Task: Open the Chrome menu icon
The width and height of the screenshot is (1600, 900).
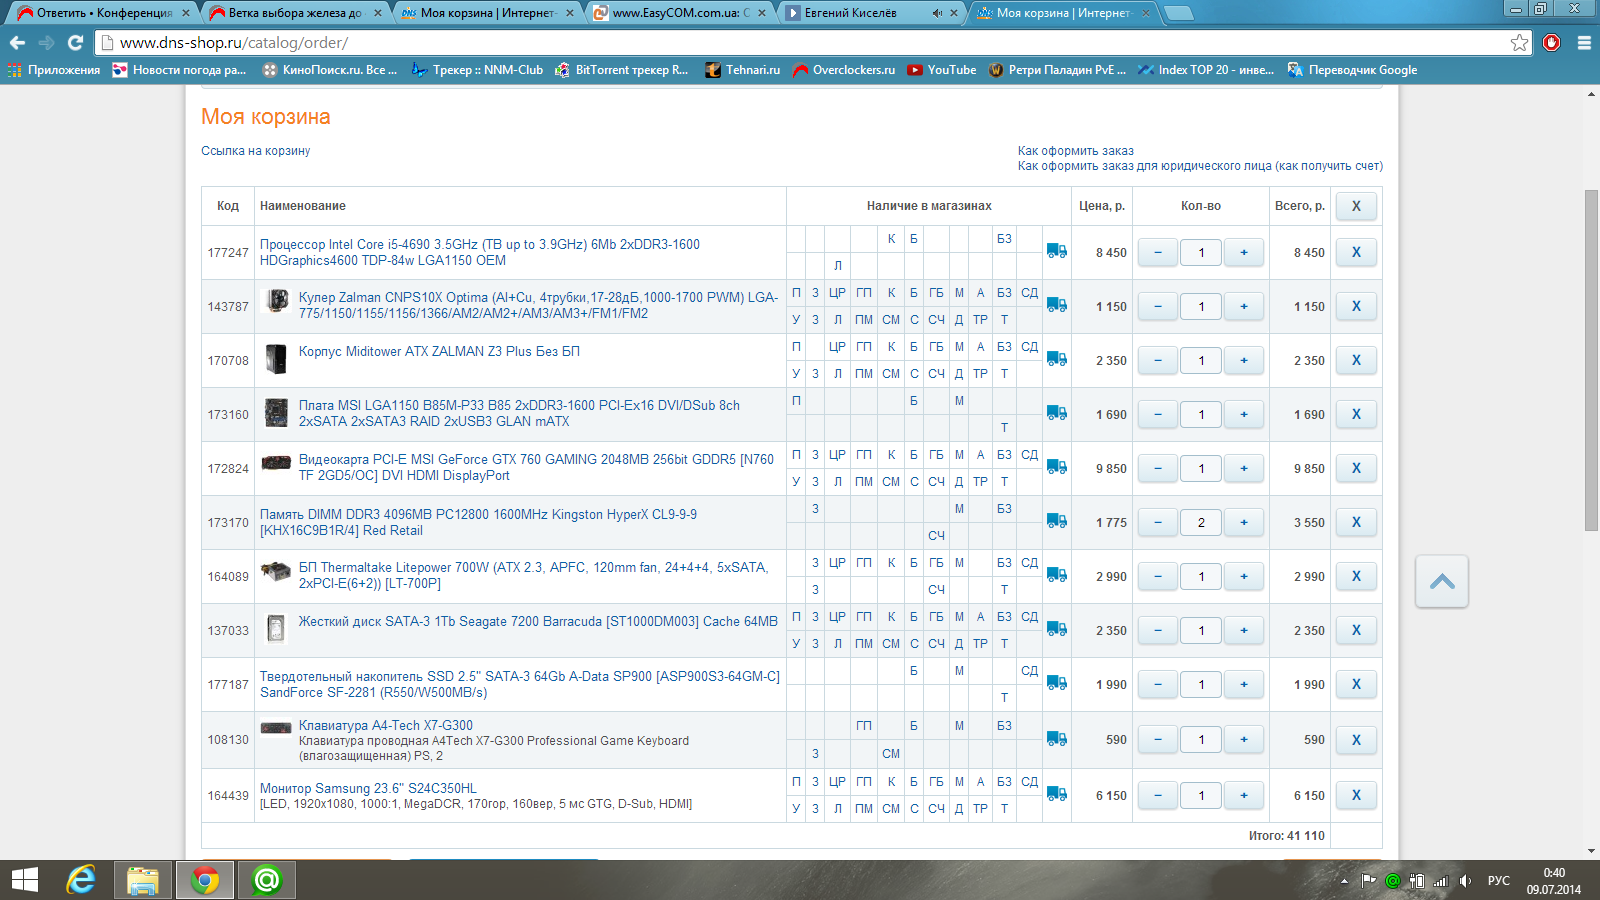Action: tap(1584, 43)
